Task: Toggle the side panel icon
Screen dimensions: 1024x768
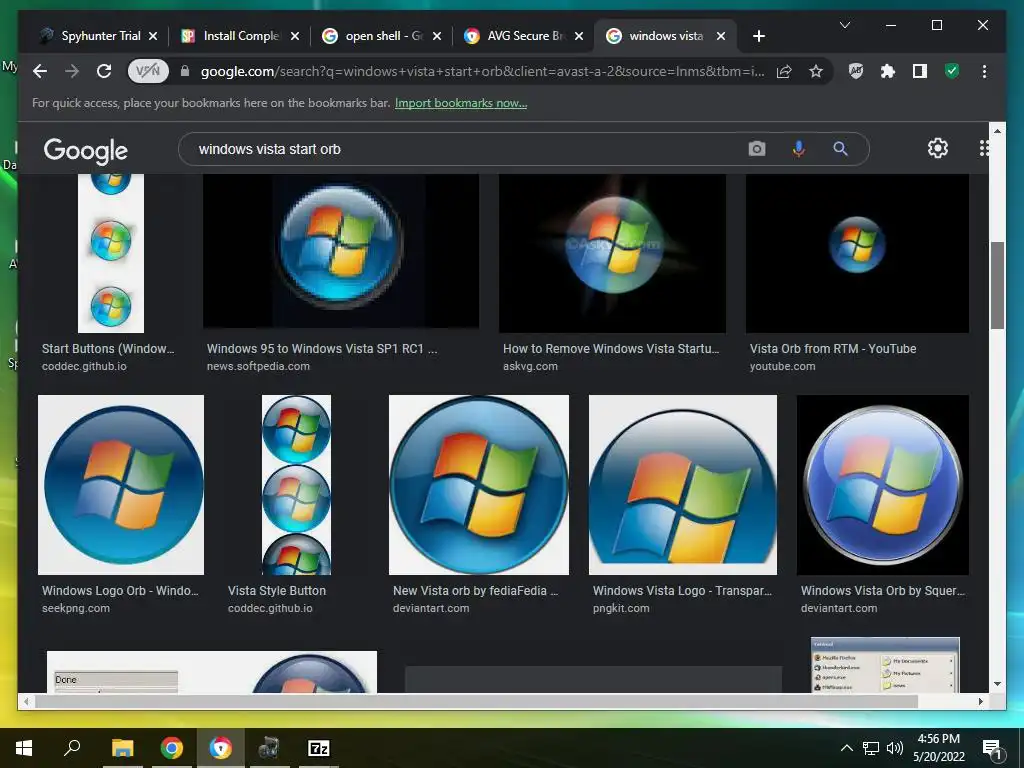Action: pyautogui.click(x=920, y=71)
